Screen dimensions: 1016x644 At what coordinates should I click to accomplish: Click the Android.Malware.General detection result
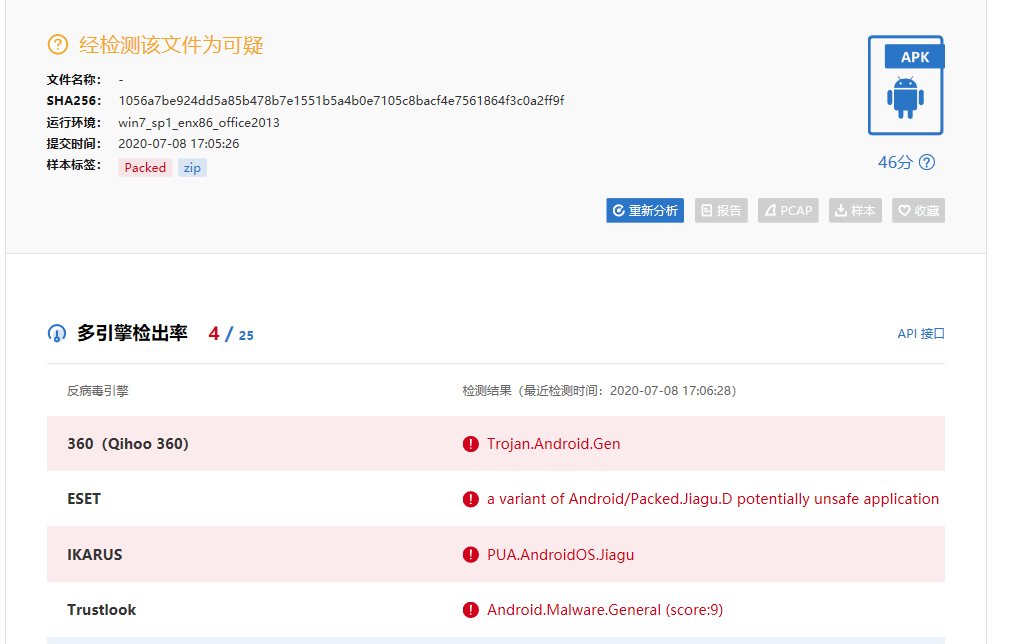pos(605,610)
